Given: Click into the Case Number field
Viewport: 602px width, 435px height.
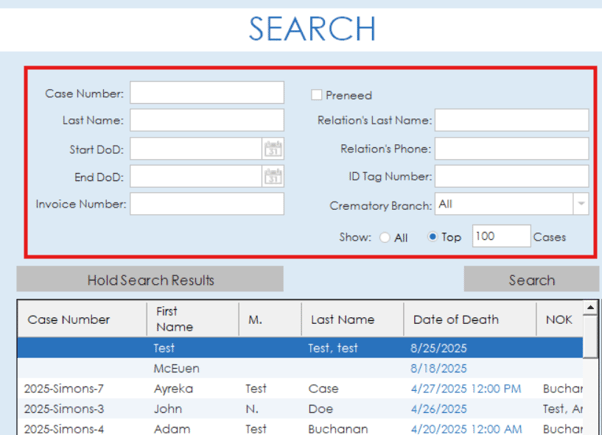Looking at the screenshot, I should coord(206,93).
